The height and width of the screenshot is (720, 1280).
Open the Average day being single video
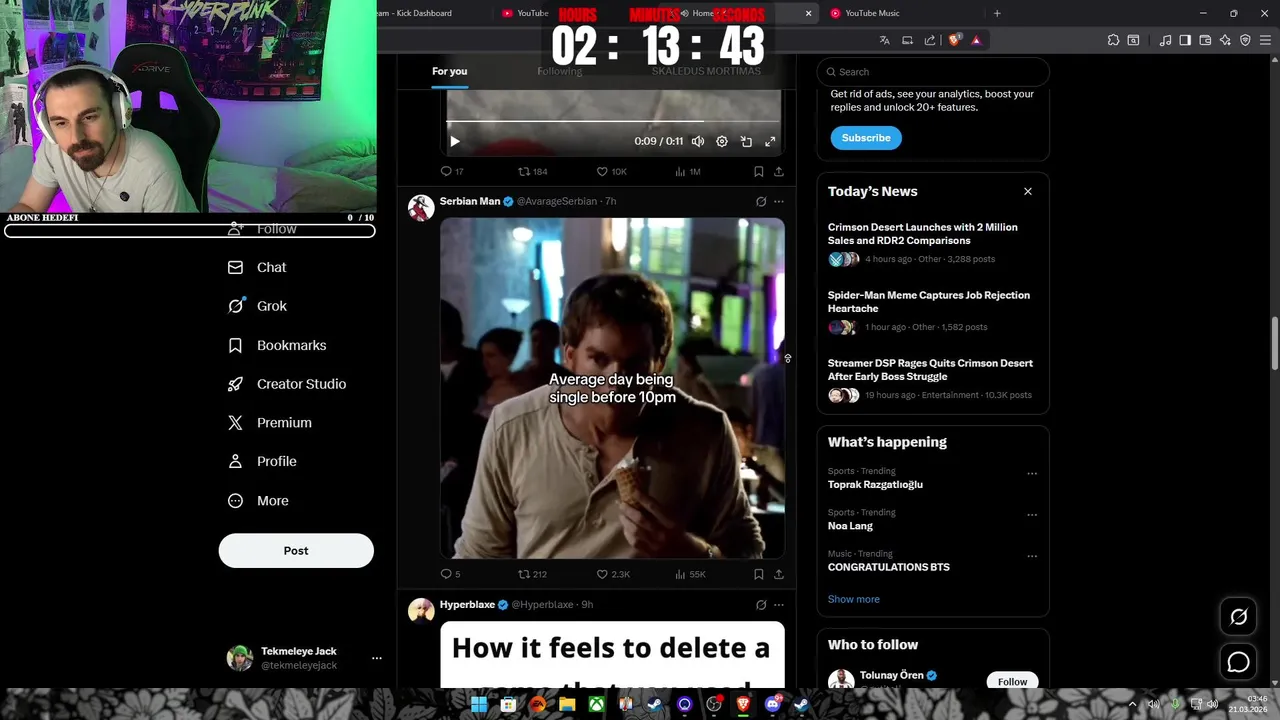612,388
